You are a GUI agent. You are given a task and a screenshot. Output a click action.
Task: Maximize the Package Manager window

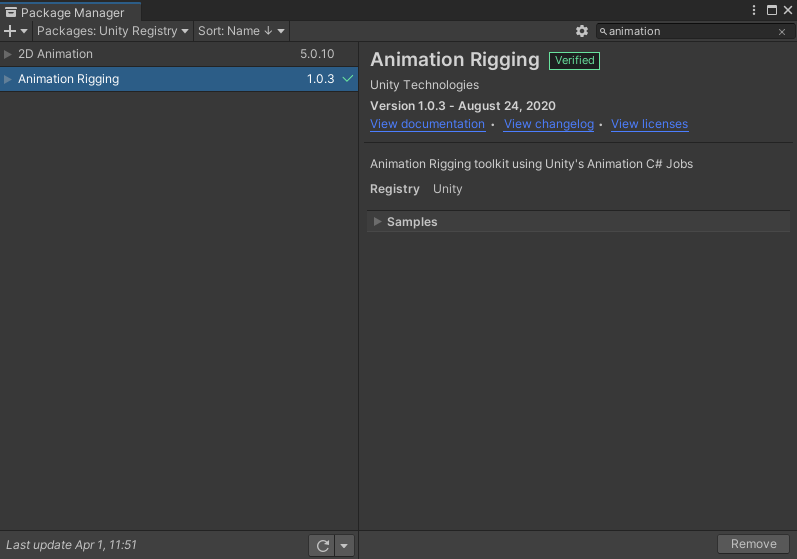click(772, 10)
